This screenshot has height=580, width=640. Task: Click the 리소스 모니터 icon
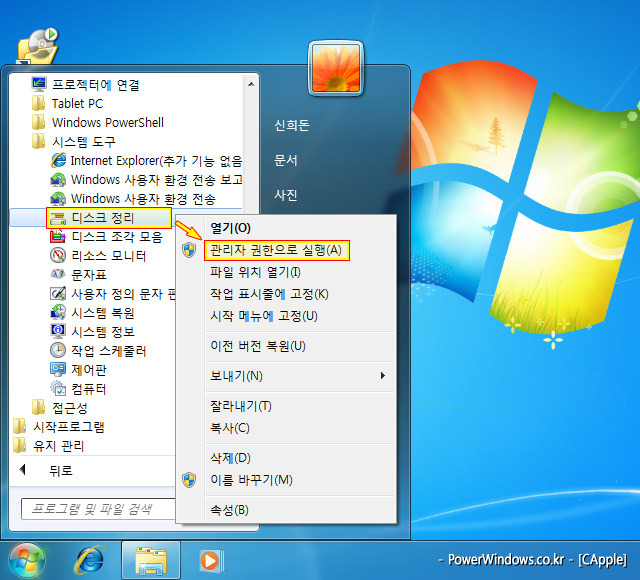58,256
